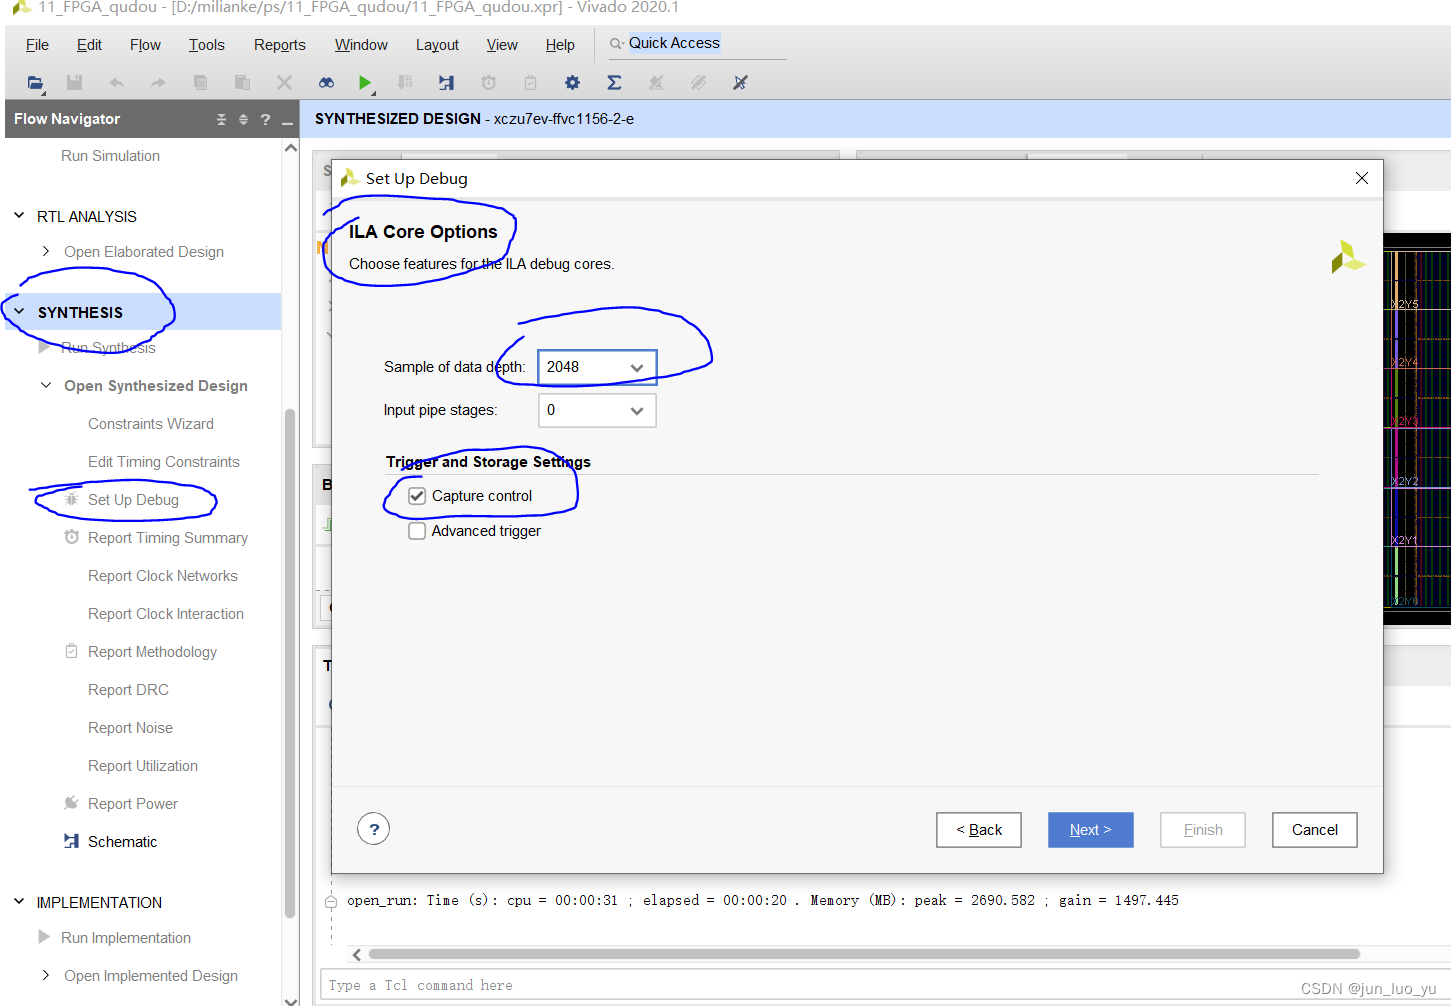Collapse all in Flow Navigator header
Viewport: 1451px width, 1006px height.
221,119
